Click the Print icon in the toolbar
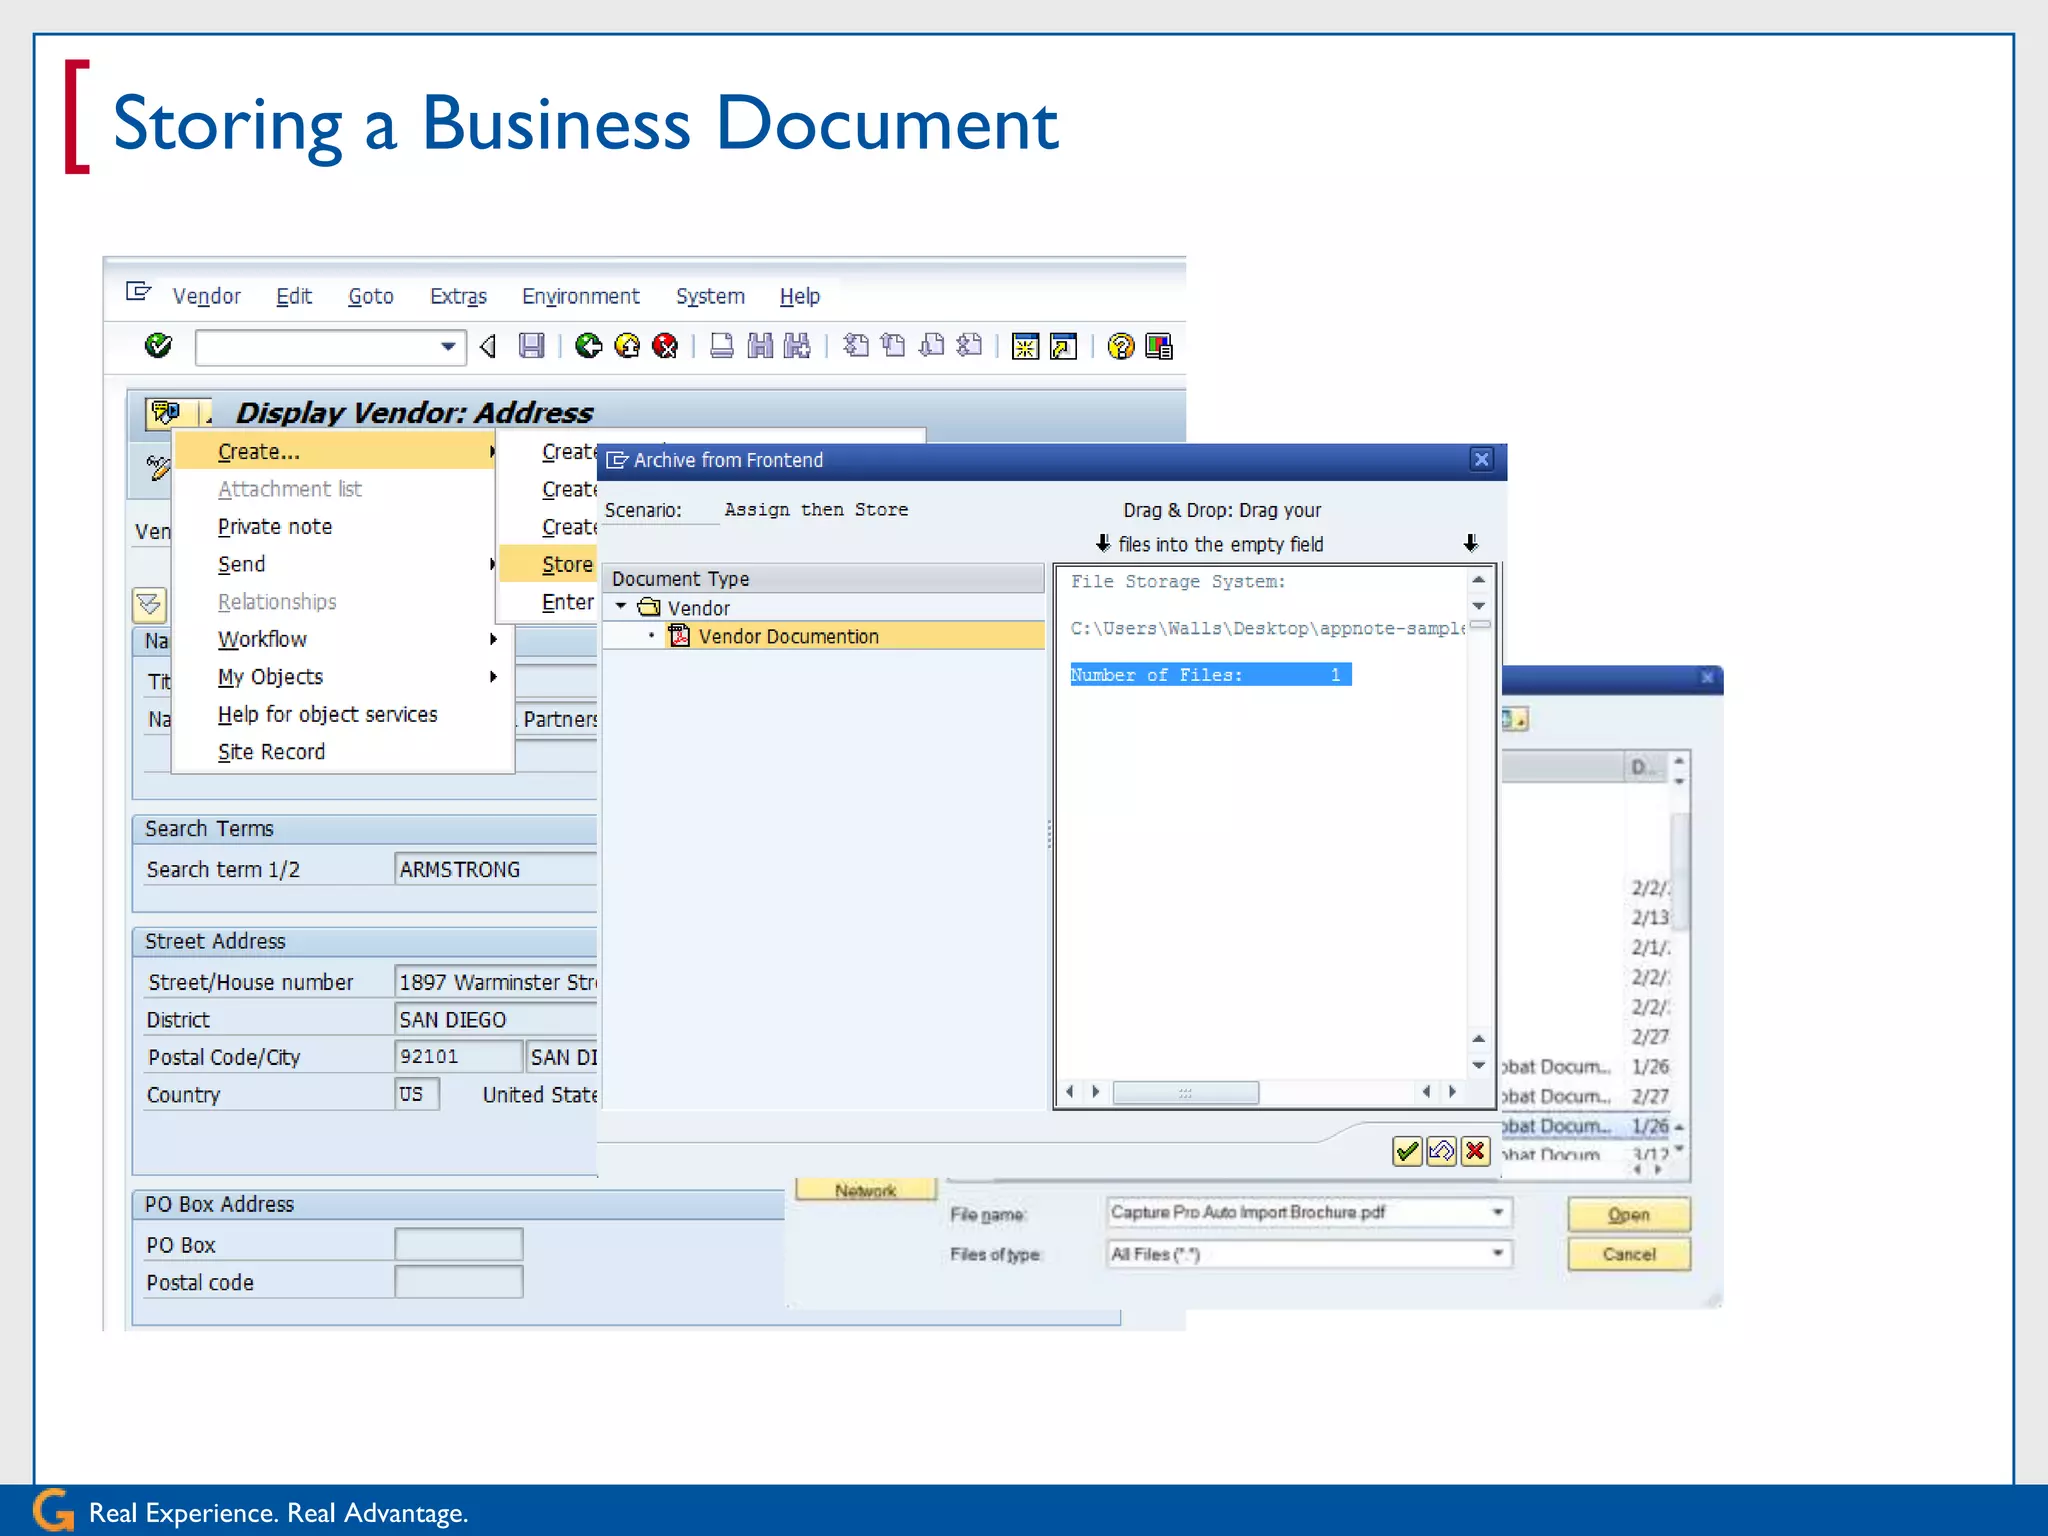Image resolution: width=2048 pixels, height=1536 pixels. tap(722, 346)
